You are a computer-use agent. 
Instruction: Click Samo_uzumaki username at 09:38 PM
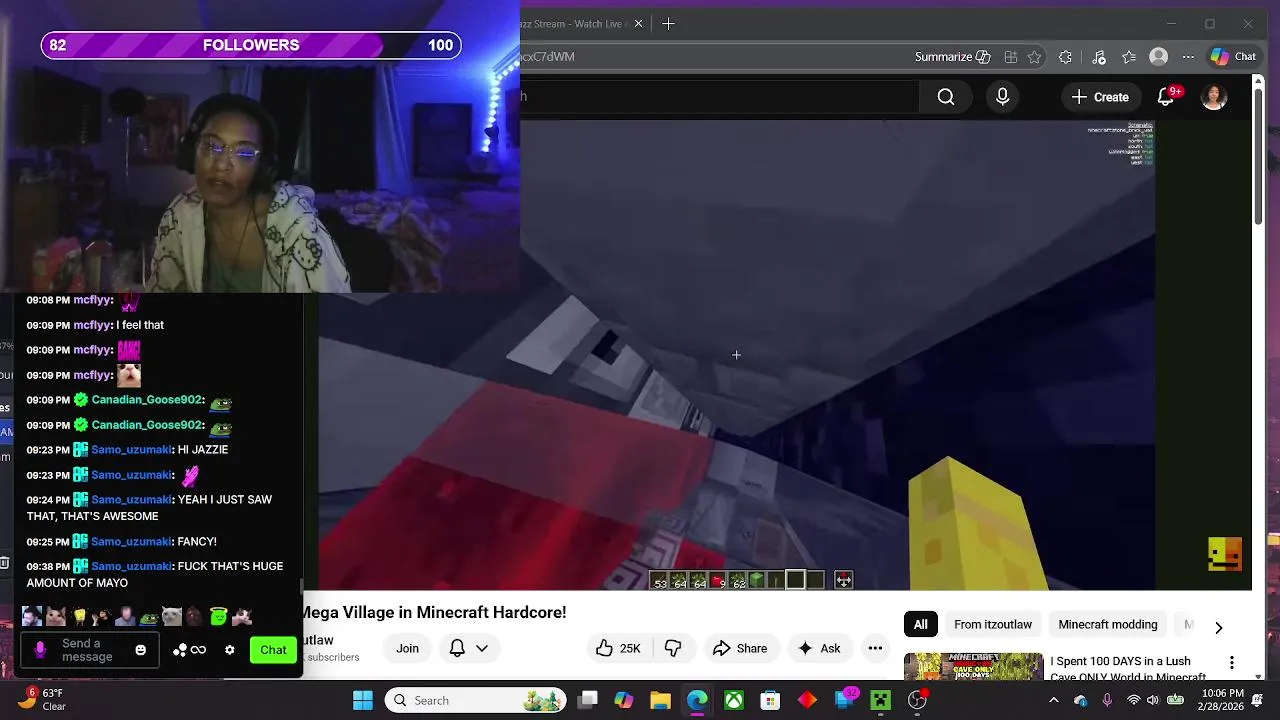[131, 566]
